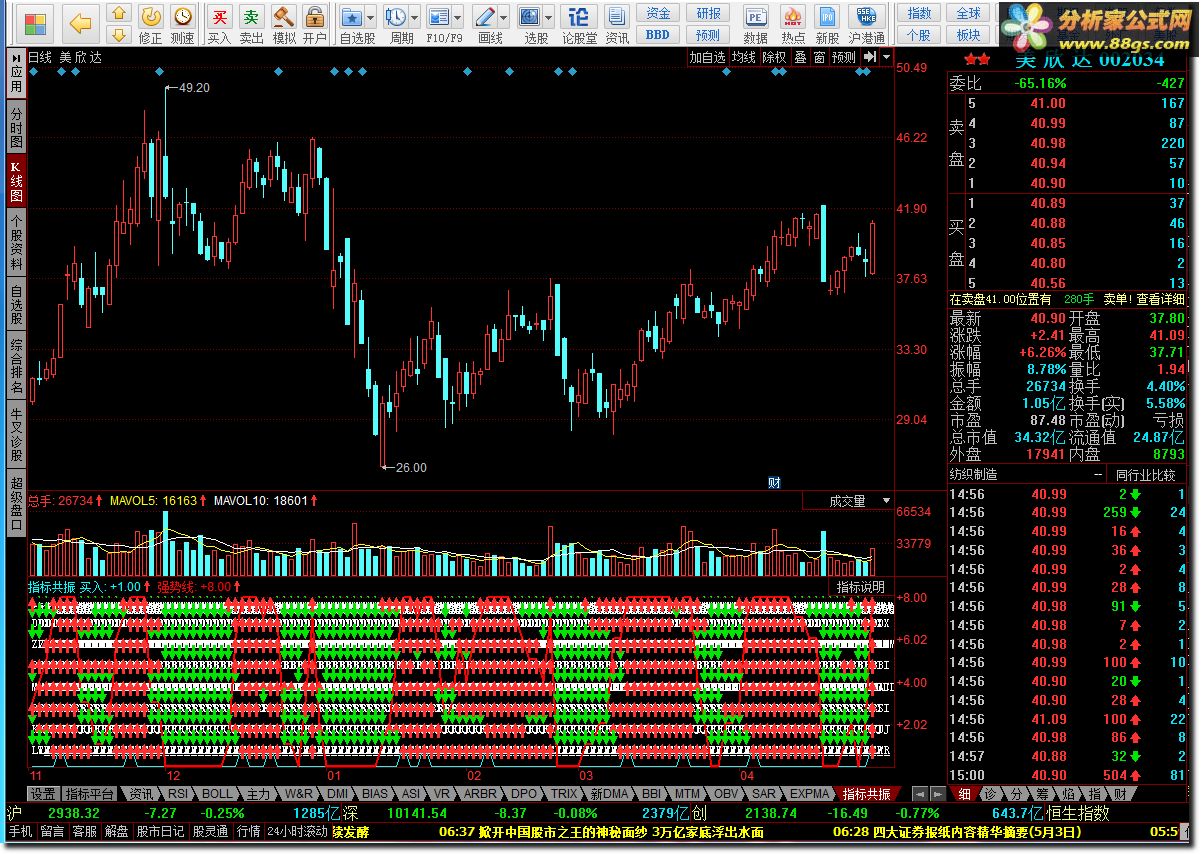
Task: Open the F10/F9 info icon
Action: (438, 18)
